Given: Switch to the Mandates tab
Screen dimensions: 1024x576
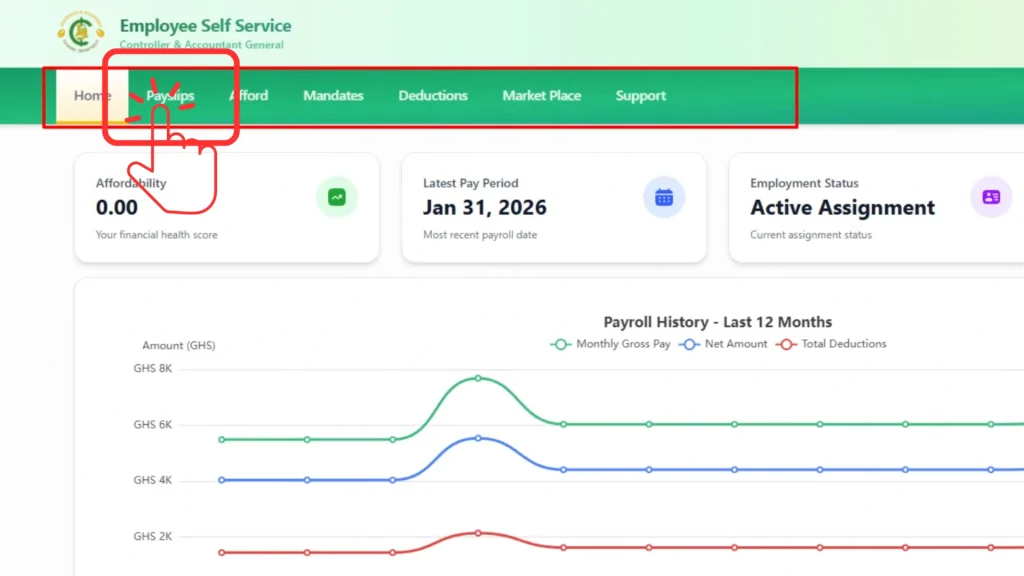Looking at the screenshot, I should (x=333, y=96).
